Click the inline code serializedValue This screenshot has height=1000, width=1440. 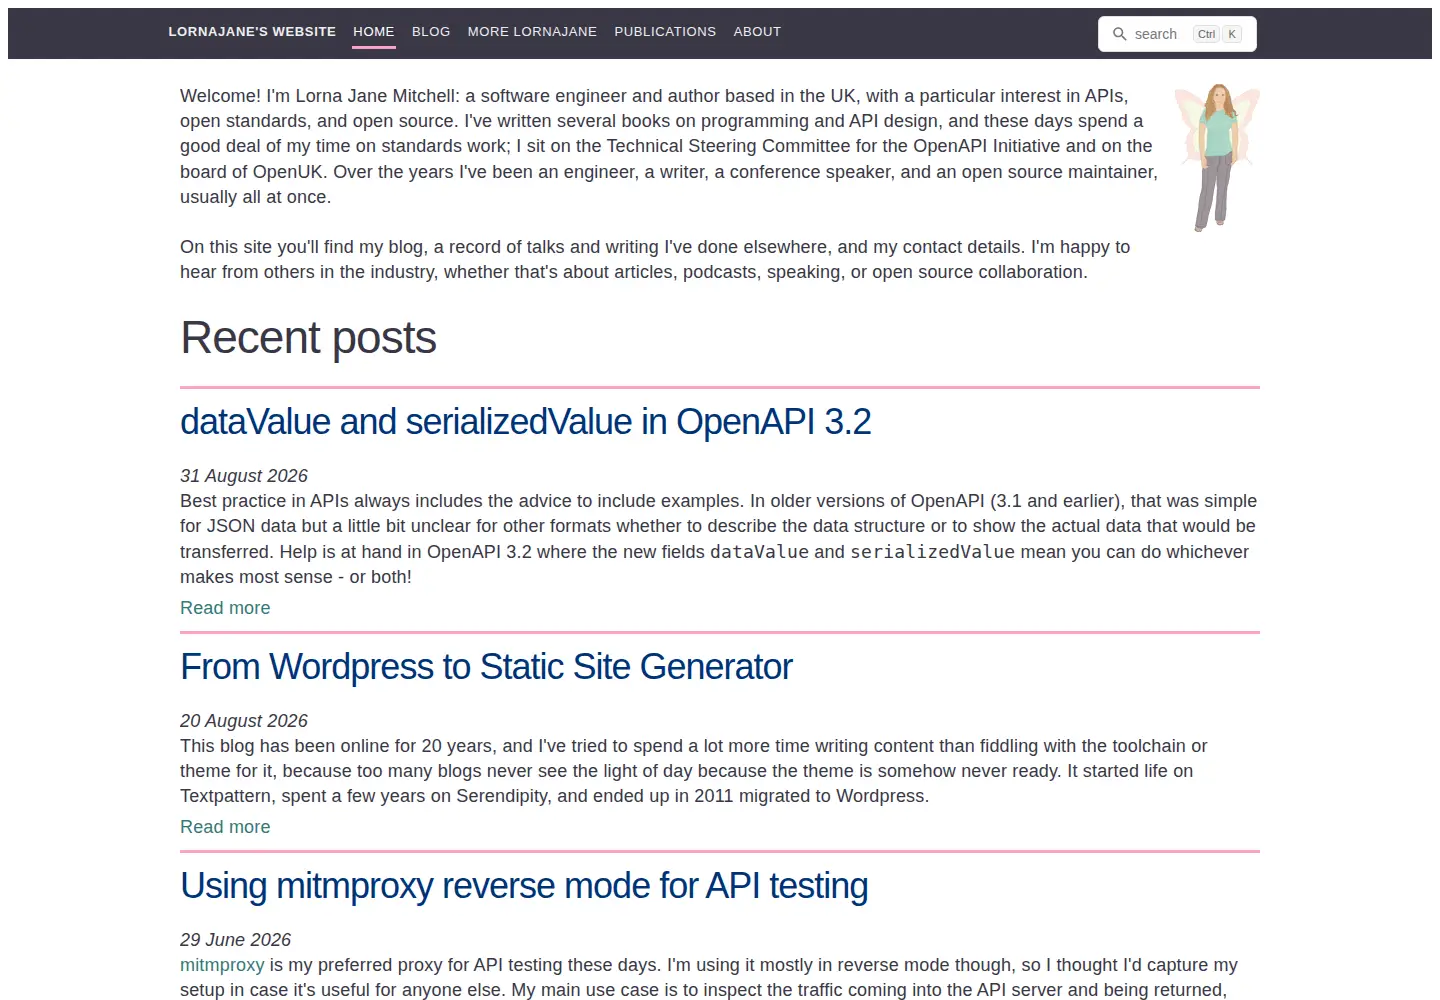click(932, 552)
